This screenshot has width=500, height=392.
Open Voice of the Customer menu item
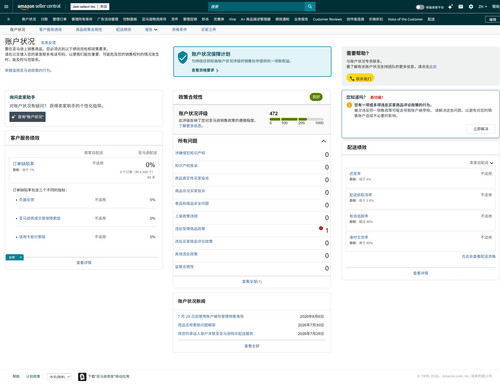[x=405, y=19]
